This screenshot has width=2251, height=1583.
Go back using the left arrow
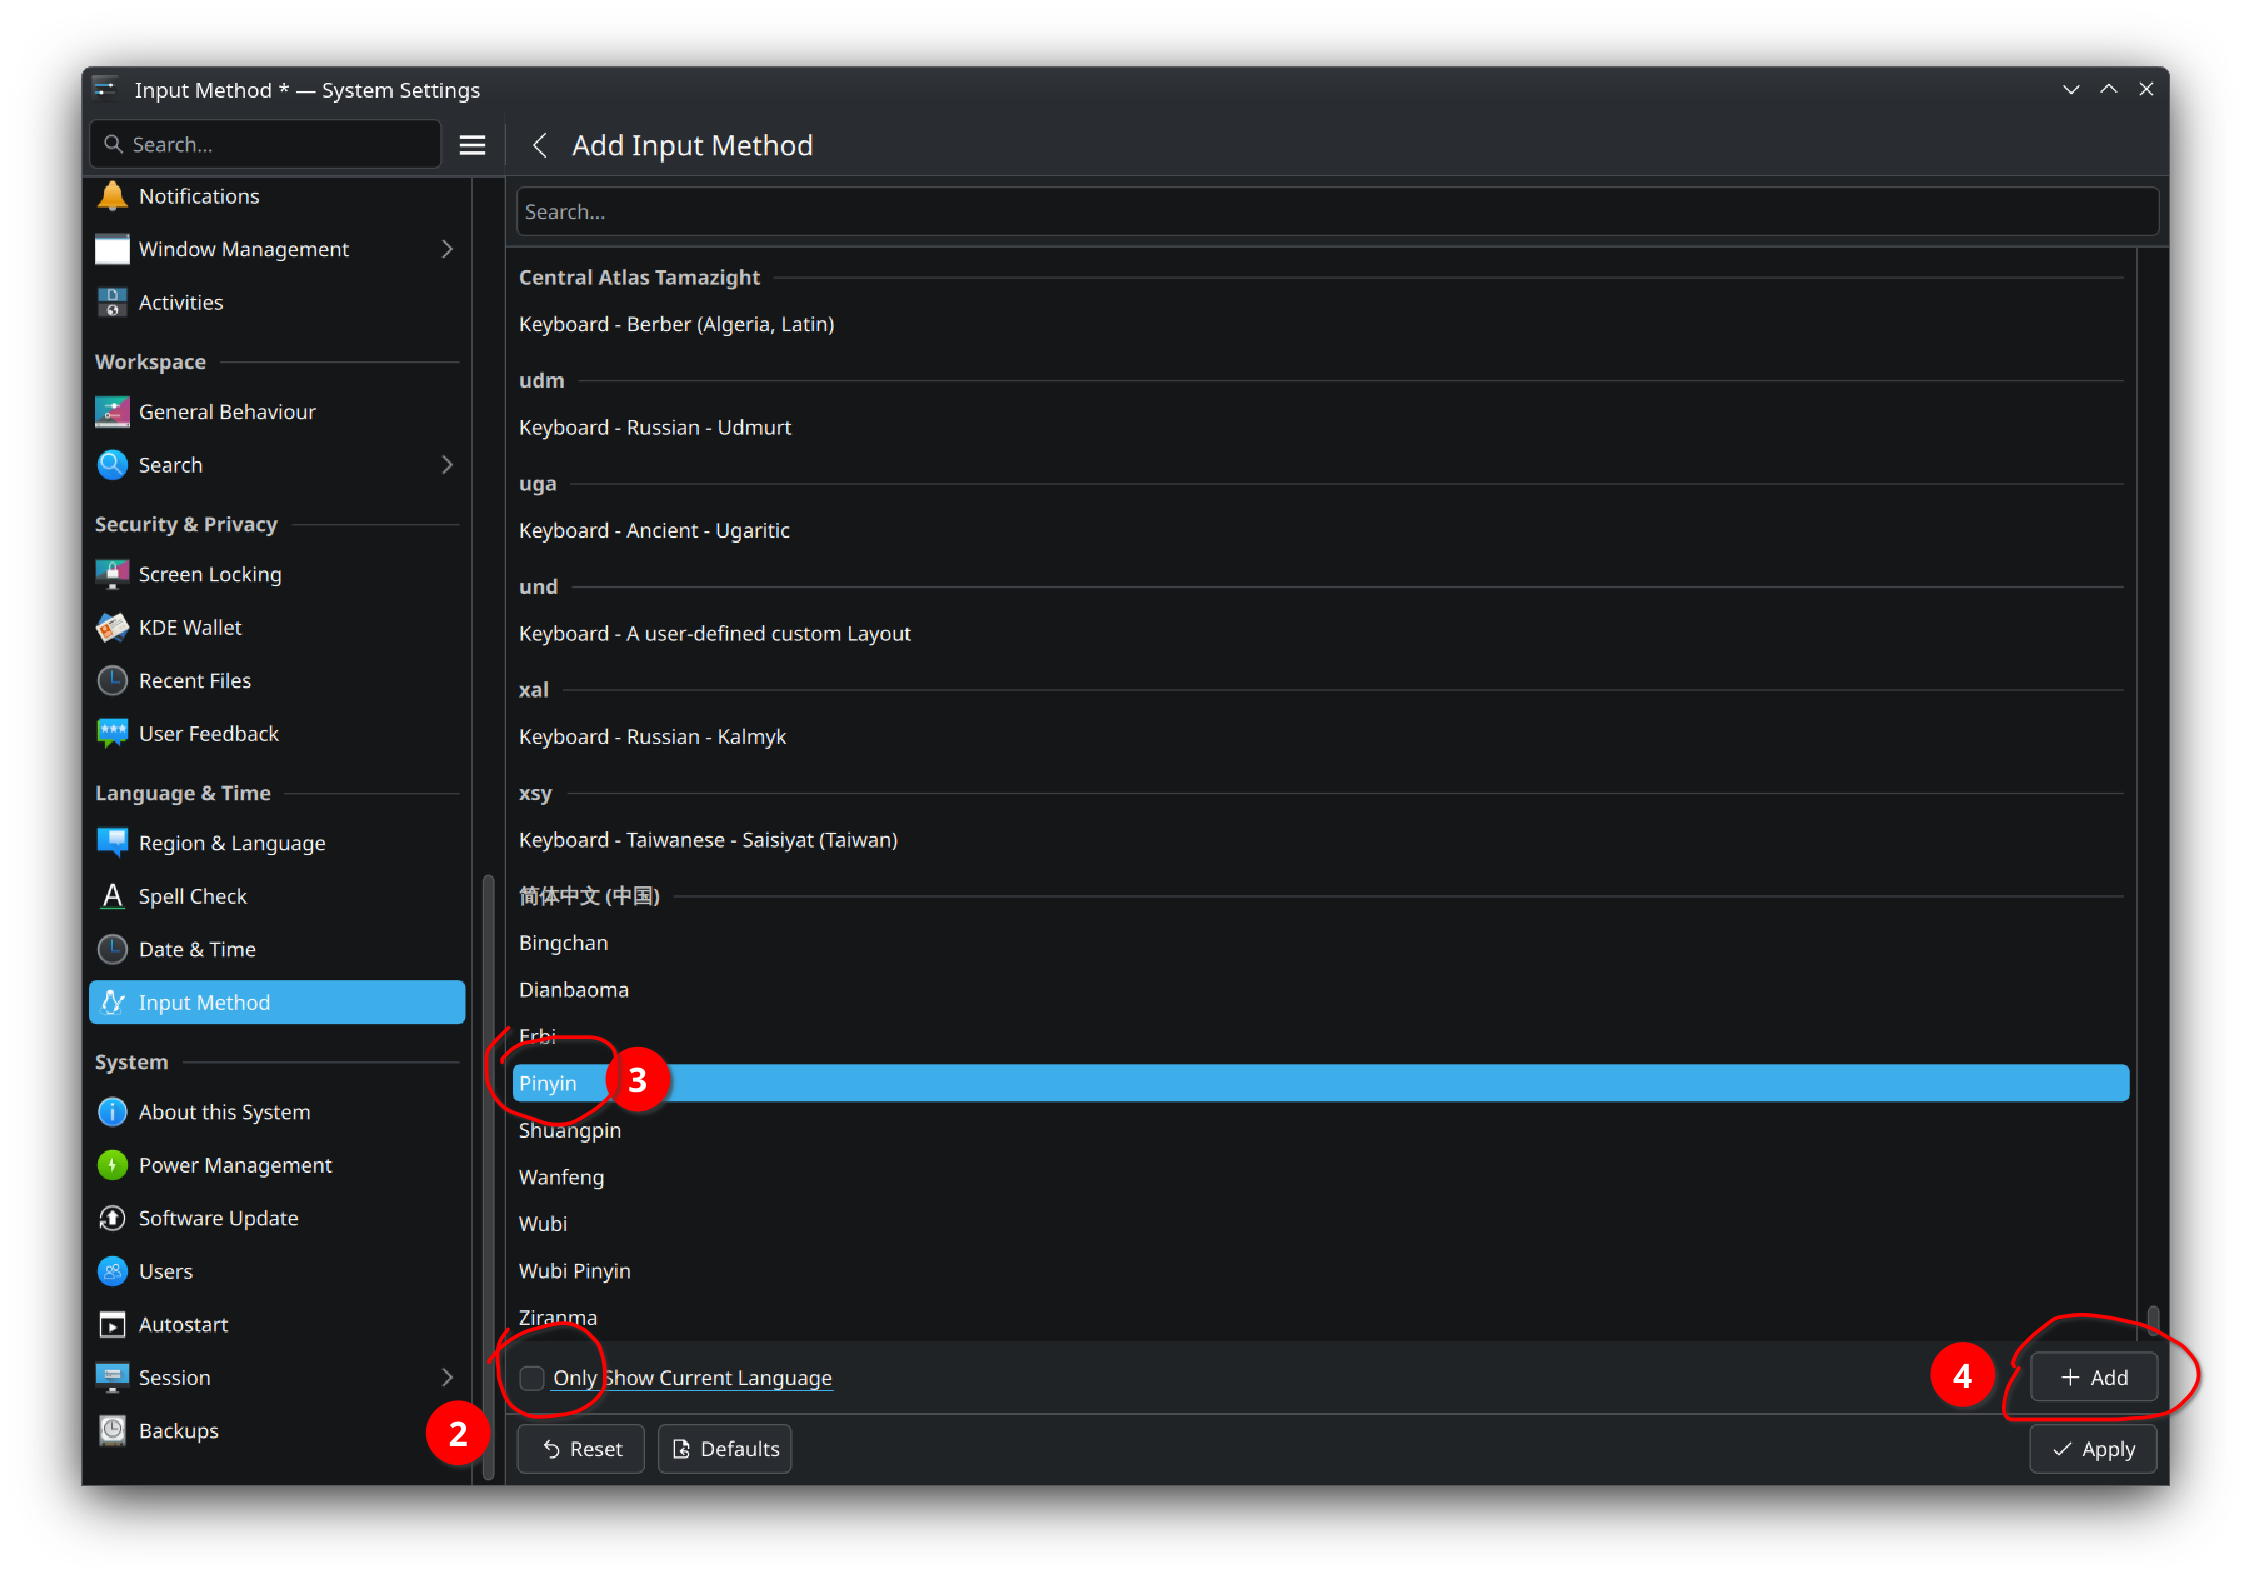(x=539, y=146)
